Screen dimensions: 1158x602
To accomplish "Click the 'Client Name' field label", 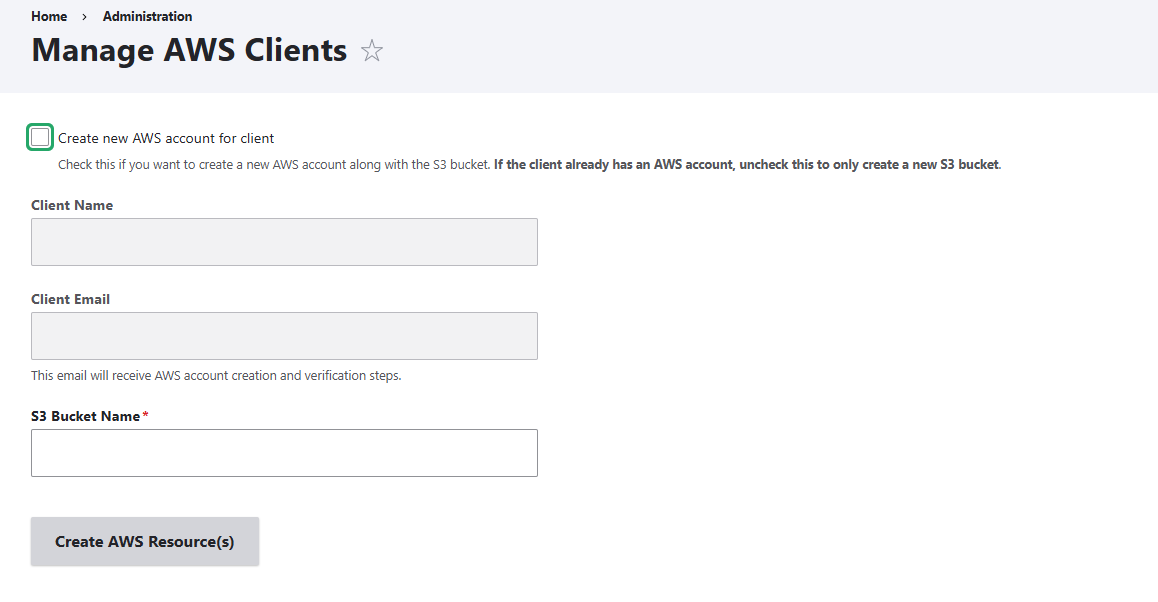I will [x=72, y=205].
